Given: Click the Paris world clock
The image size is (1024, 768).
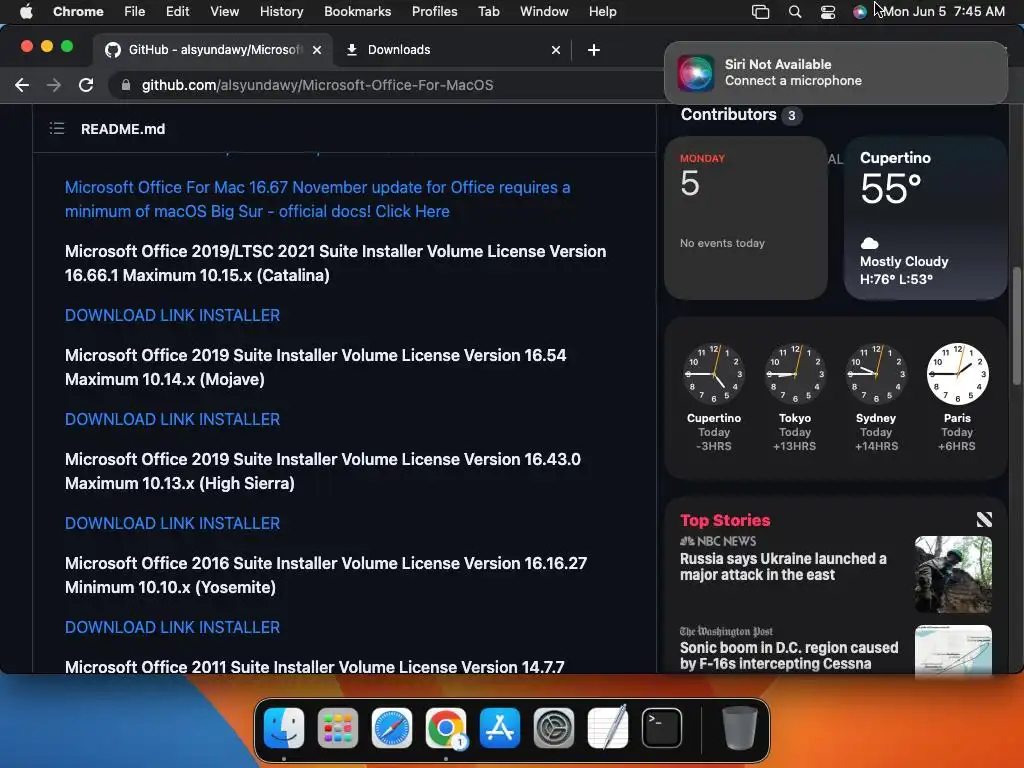Looking at the screenshot, I should [x=957, y=374].
